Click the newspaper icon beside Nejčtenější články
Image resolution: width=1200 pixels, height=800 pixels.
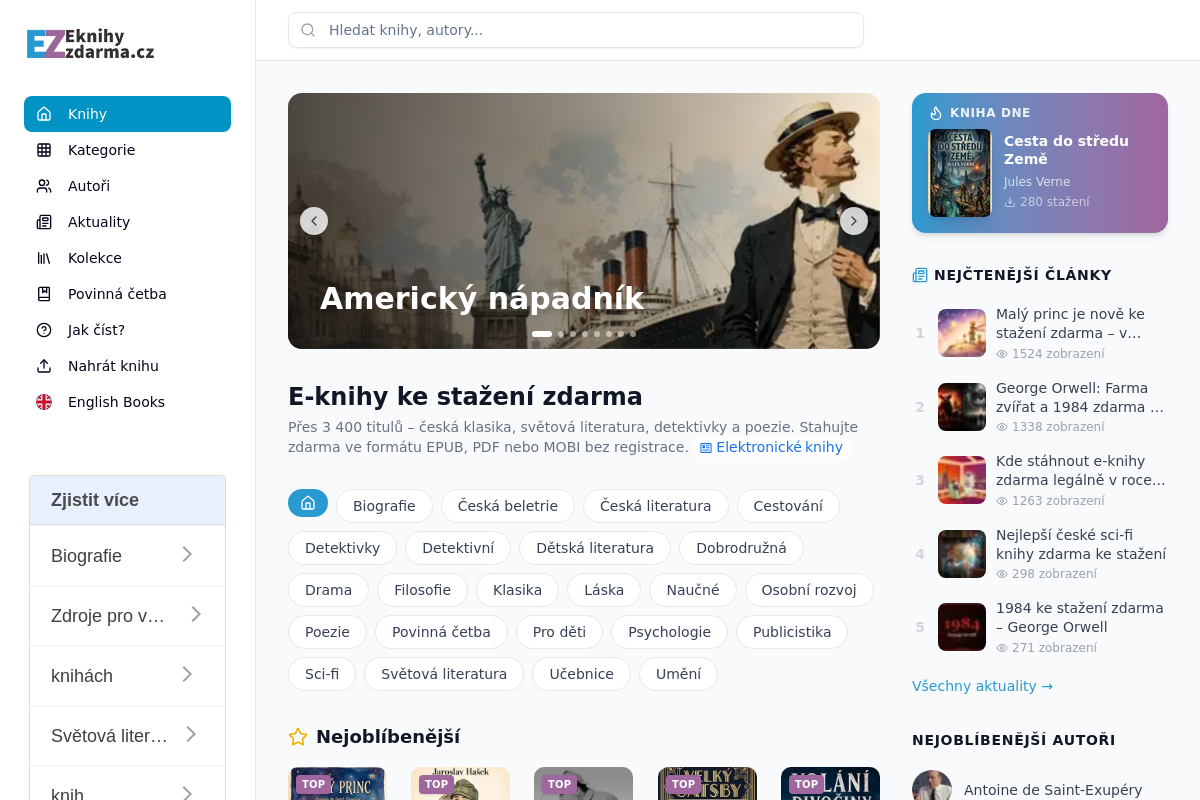pyautogui.click(x=920, y=275)
